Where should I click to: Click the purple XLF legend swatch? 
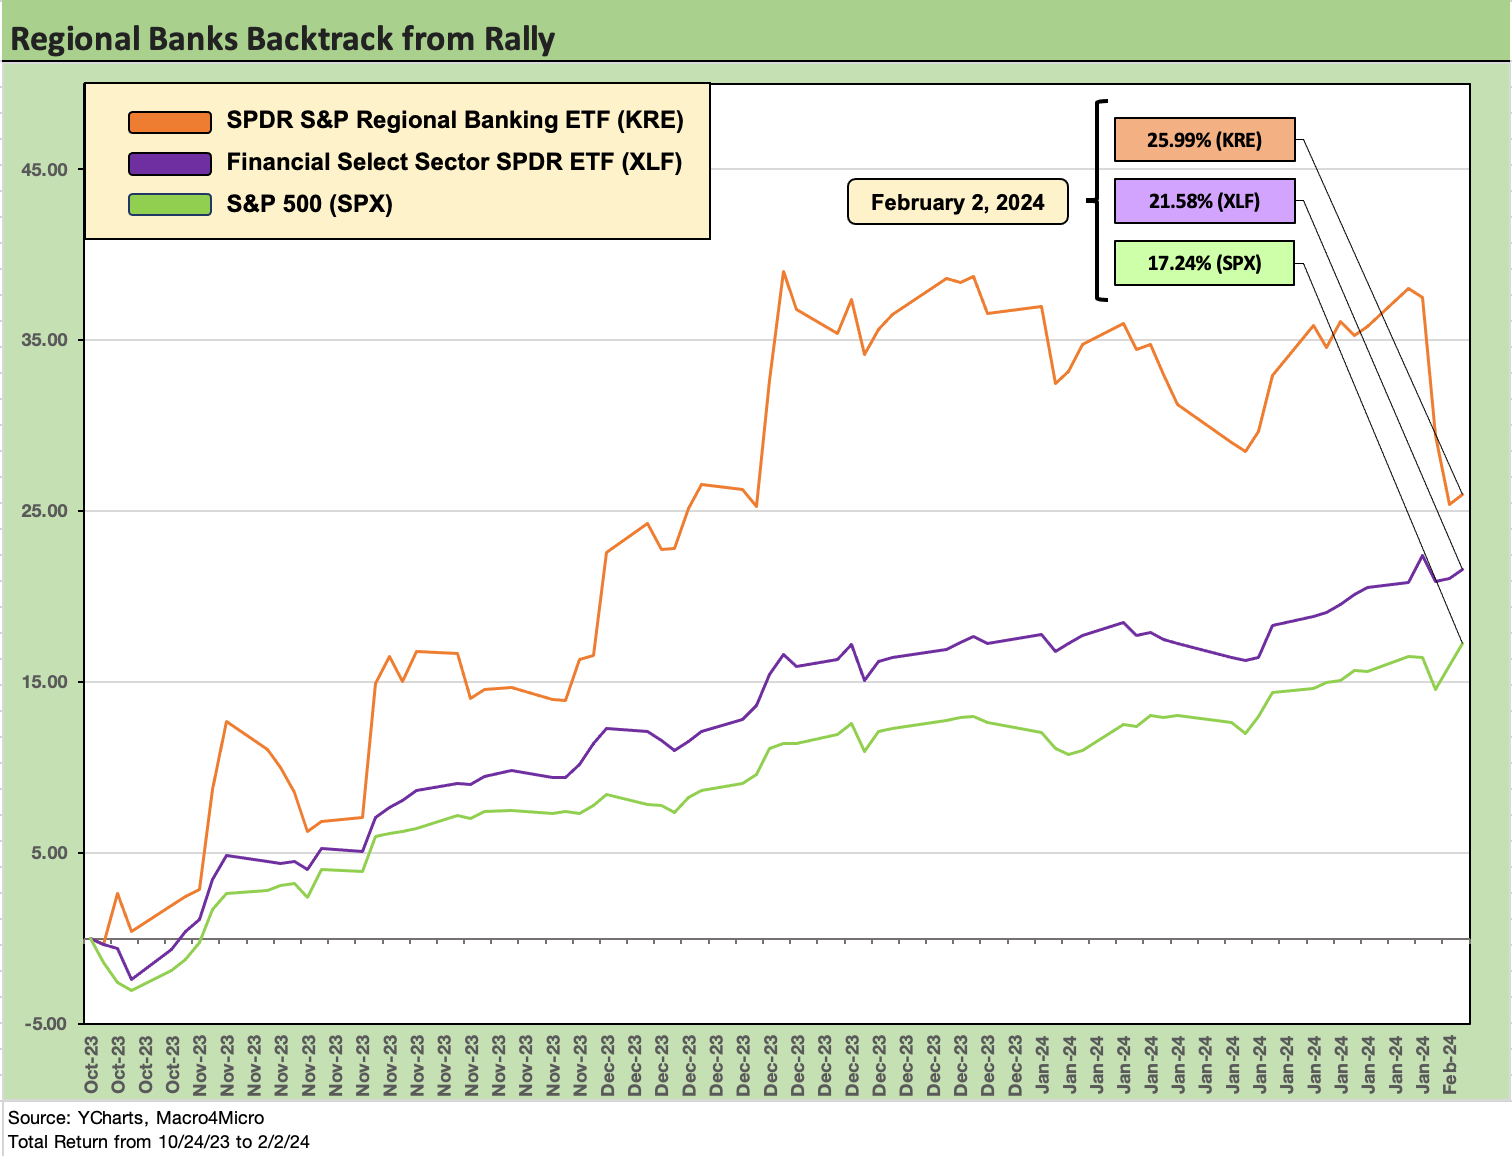(170, 163)
